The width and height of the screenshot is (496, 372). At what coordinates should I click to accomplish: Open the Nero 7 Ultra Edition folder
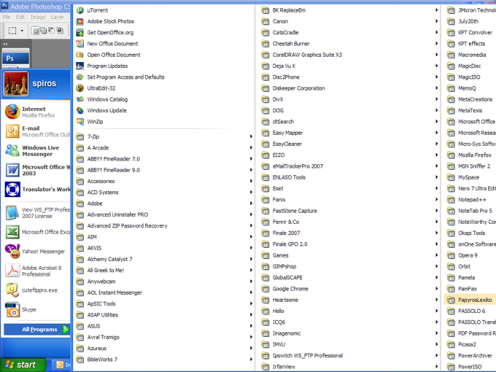click(470, 189)
